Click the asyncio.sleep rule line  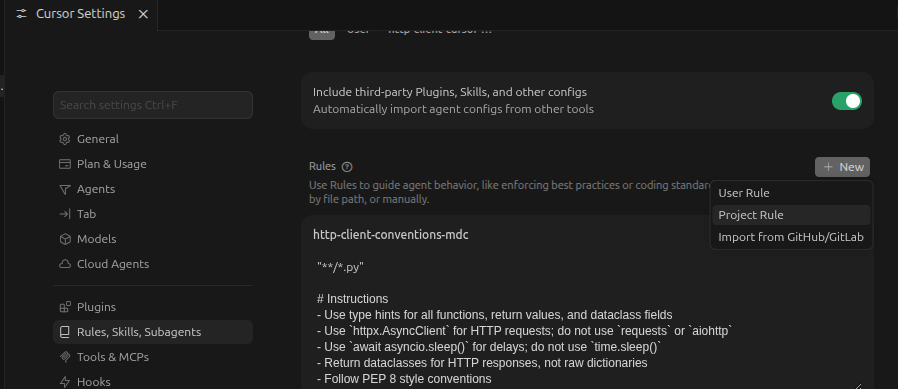(x=489, y=347)
